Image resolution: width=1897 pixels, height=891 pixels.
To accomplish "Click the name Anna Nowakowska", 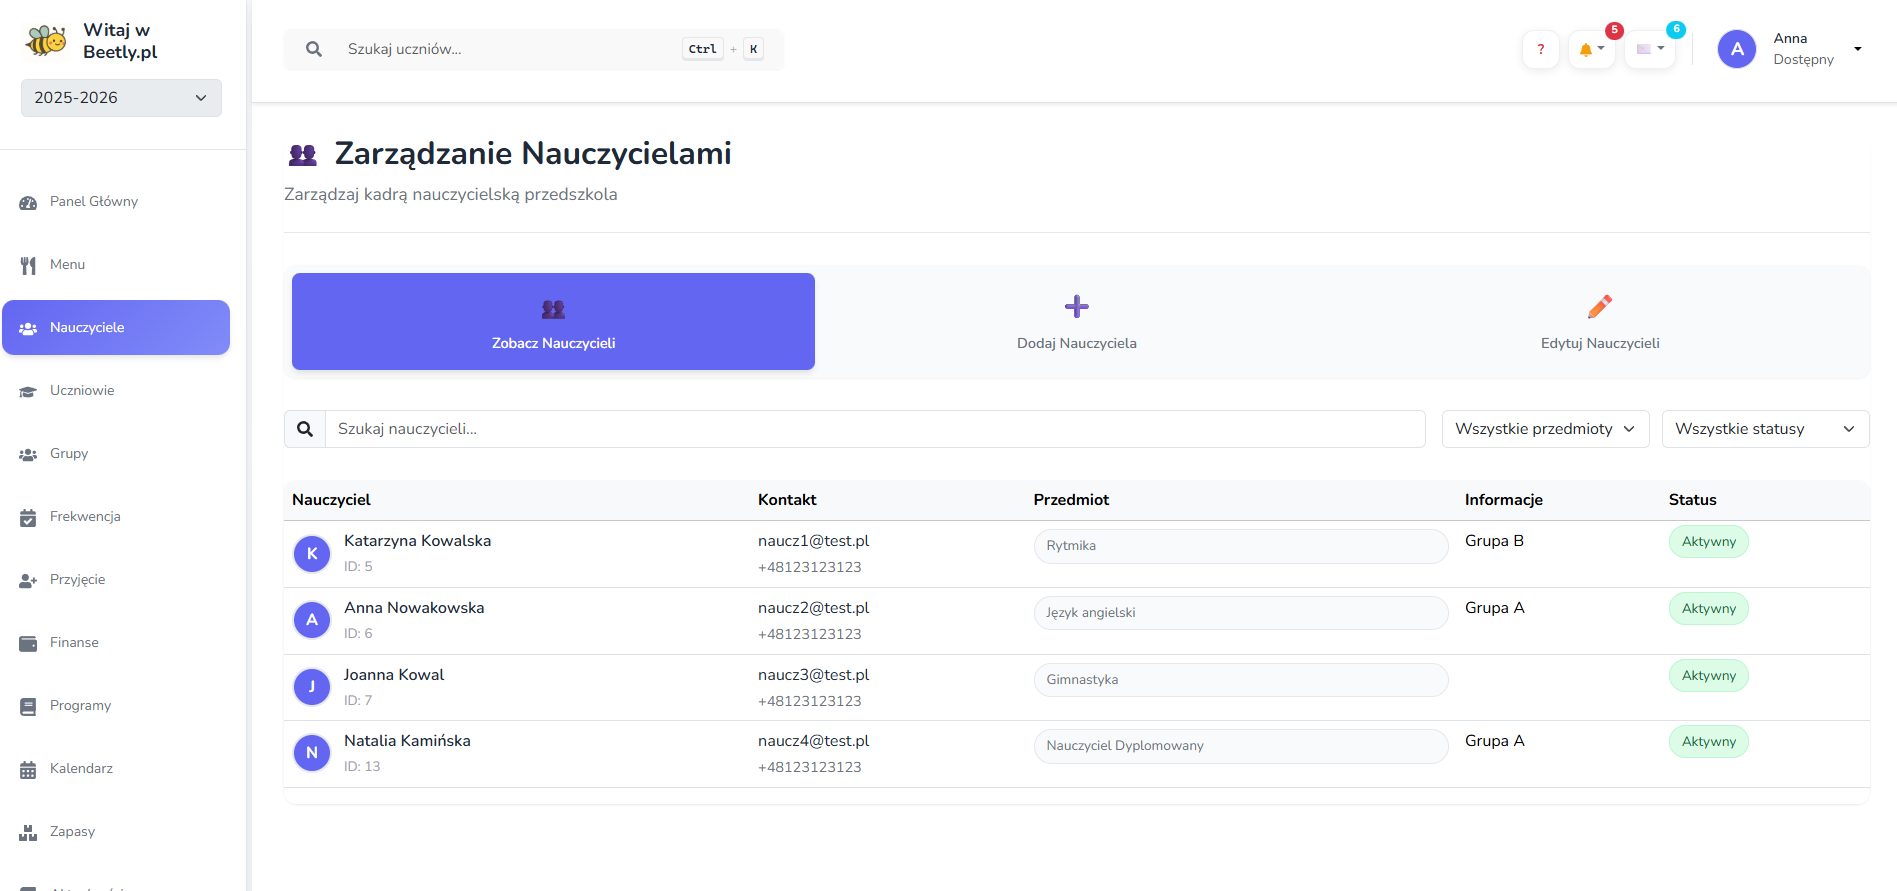I will 414,608.
